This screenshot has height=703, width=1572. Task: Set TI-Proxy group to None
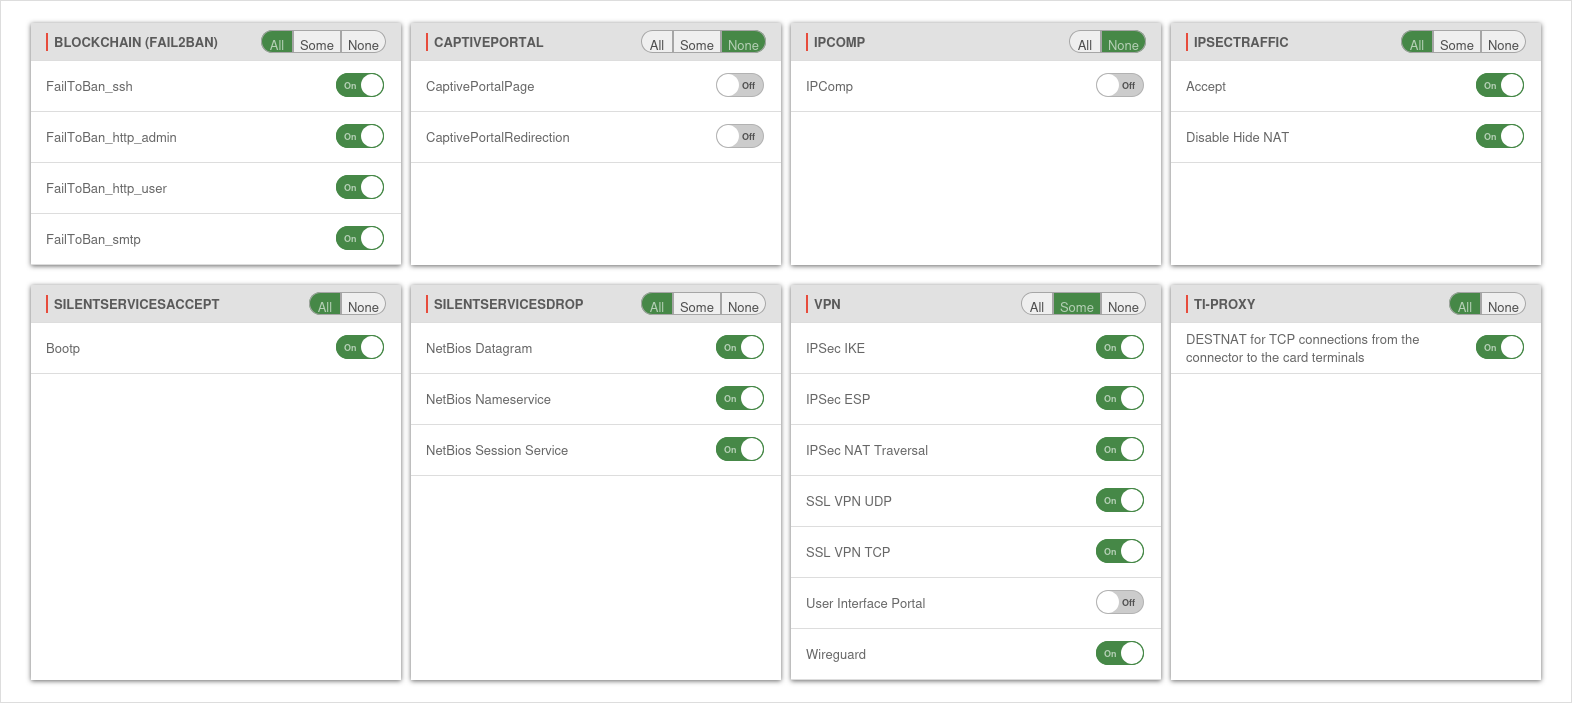click(x=1503, y=306)
